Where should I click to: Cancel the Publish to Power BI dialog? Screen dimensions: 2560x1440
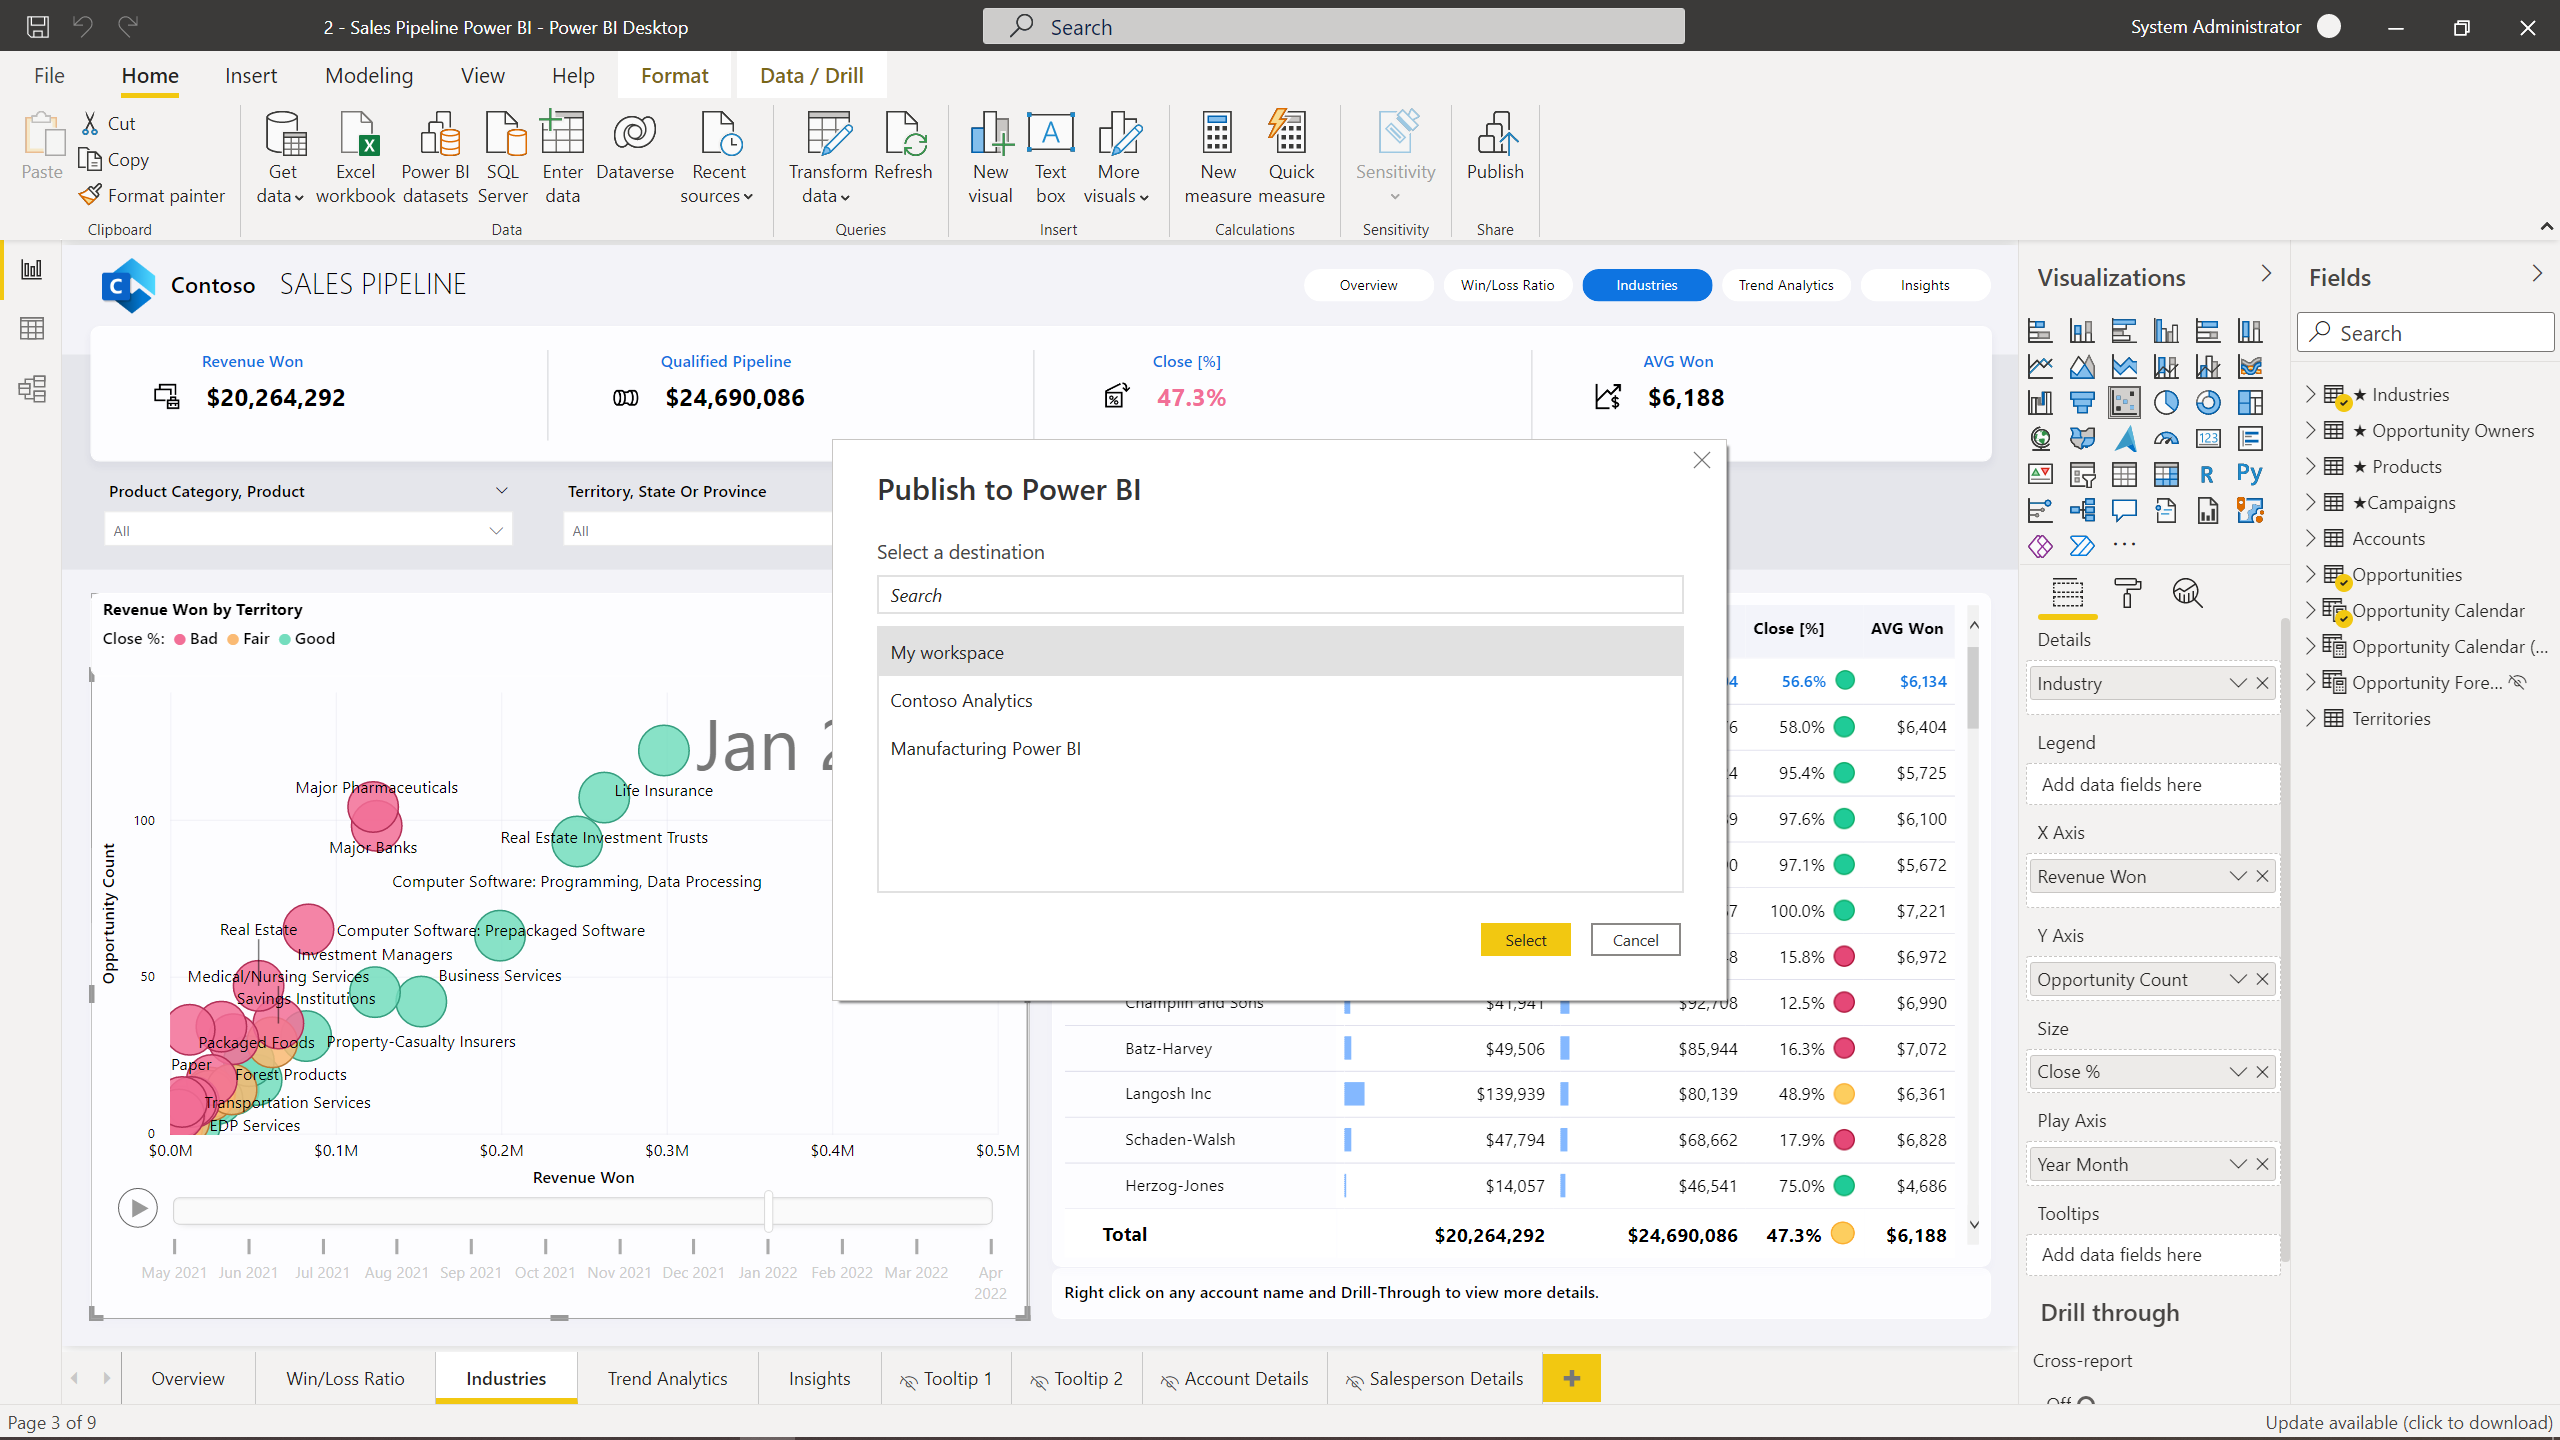tap(1634, 939)
